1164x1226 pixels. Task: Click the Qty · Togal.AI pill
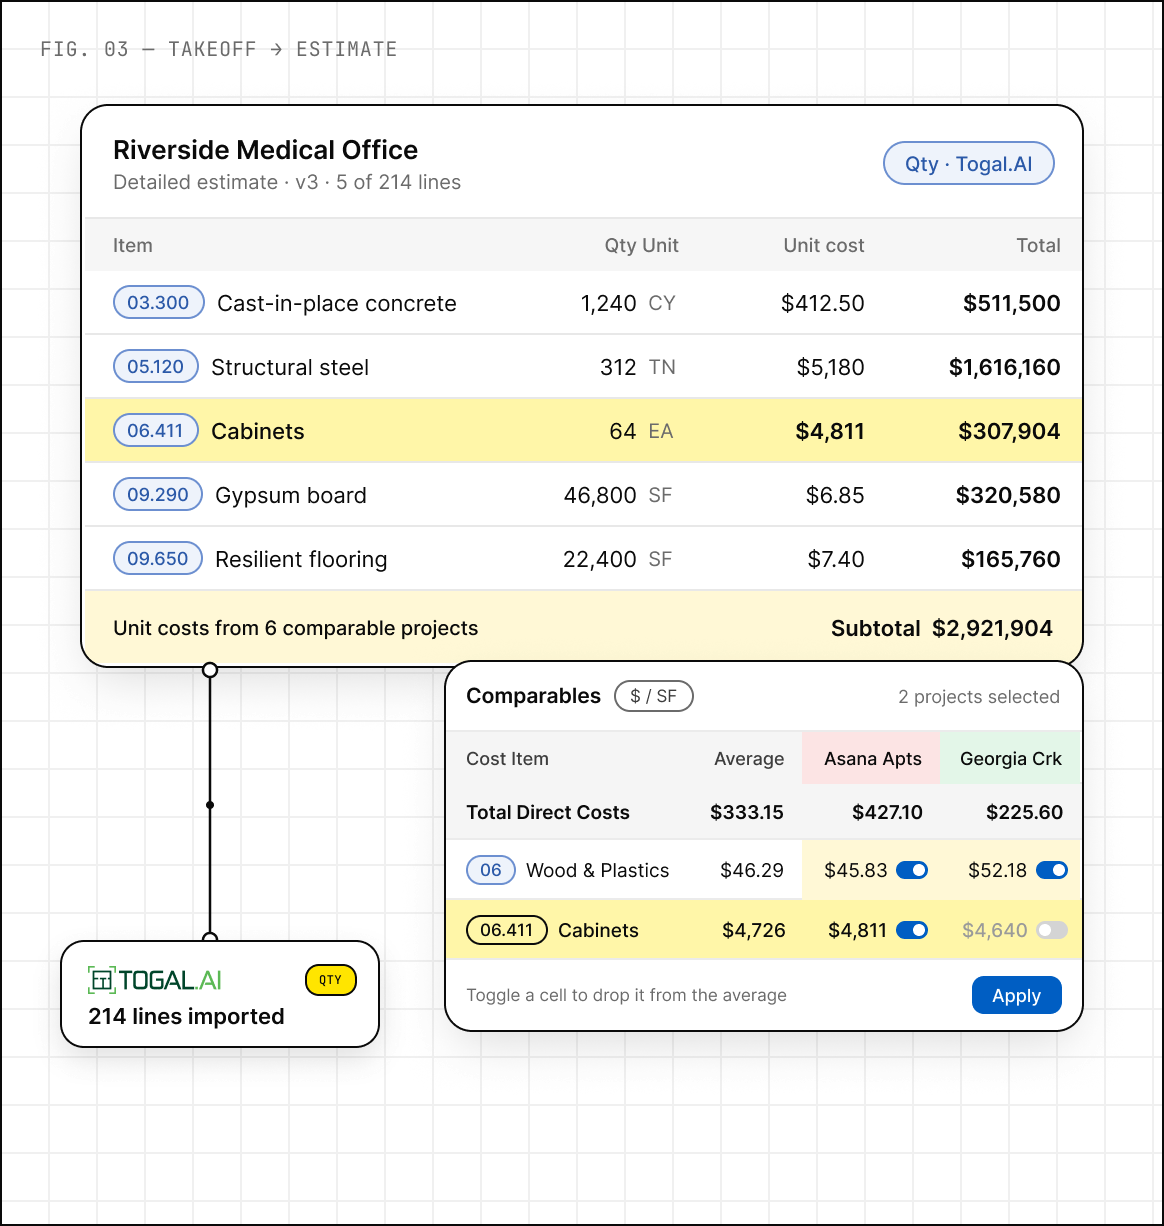pyautogui.click(x=968, y=164)
